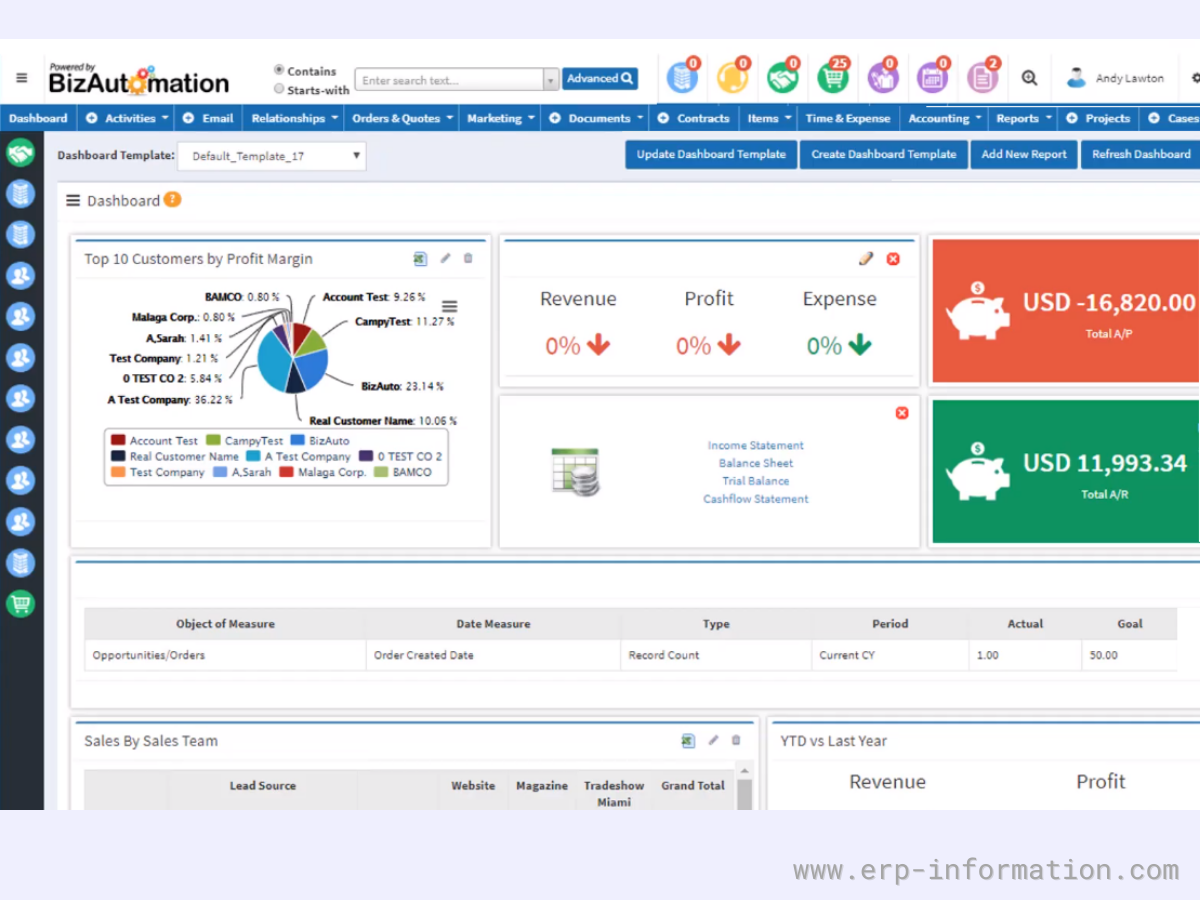Edit the Revenue Profit Expense widget
The image size is (1200, 900).
866,258
